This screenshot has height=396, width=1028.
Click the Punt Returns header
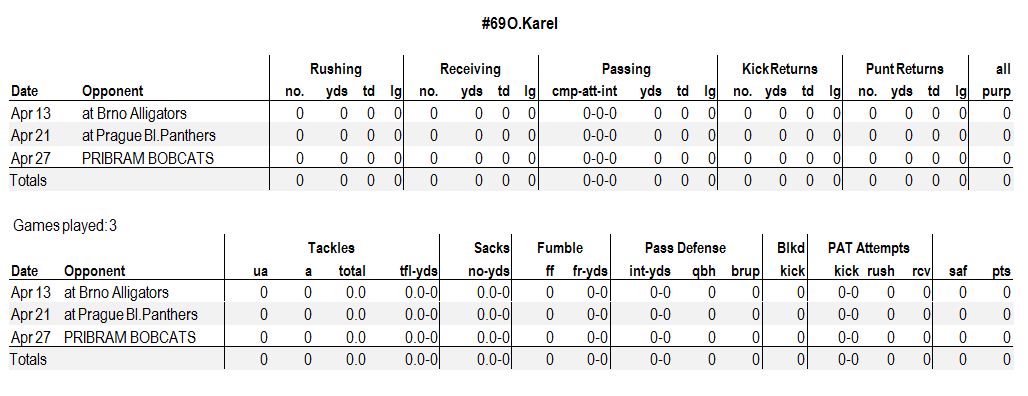point(904,69)
